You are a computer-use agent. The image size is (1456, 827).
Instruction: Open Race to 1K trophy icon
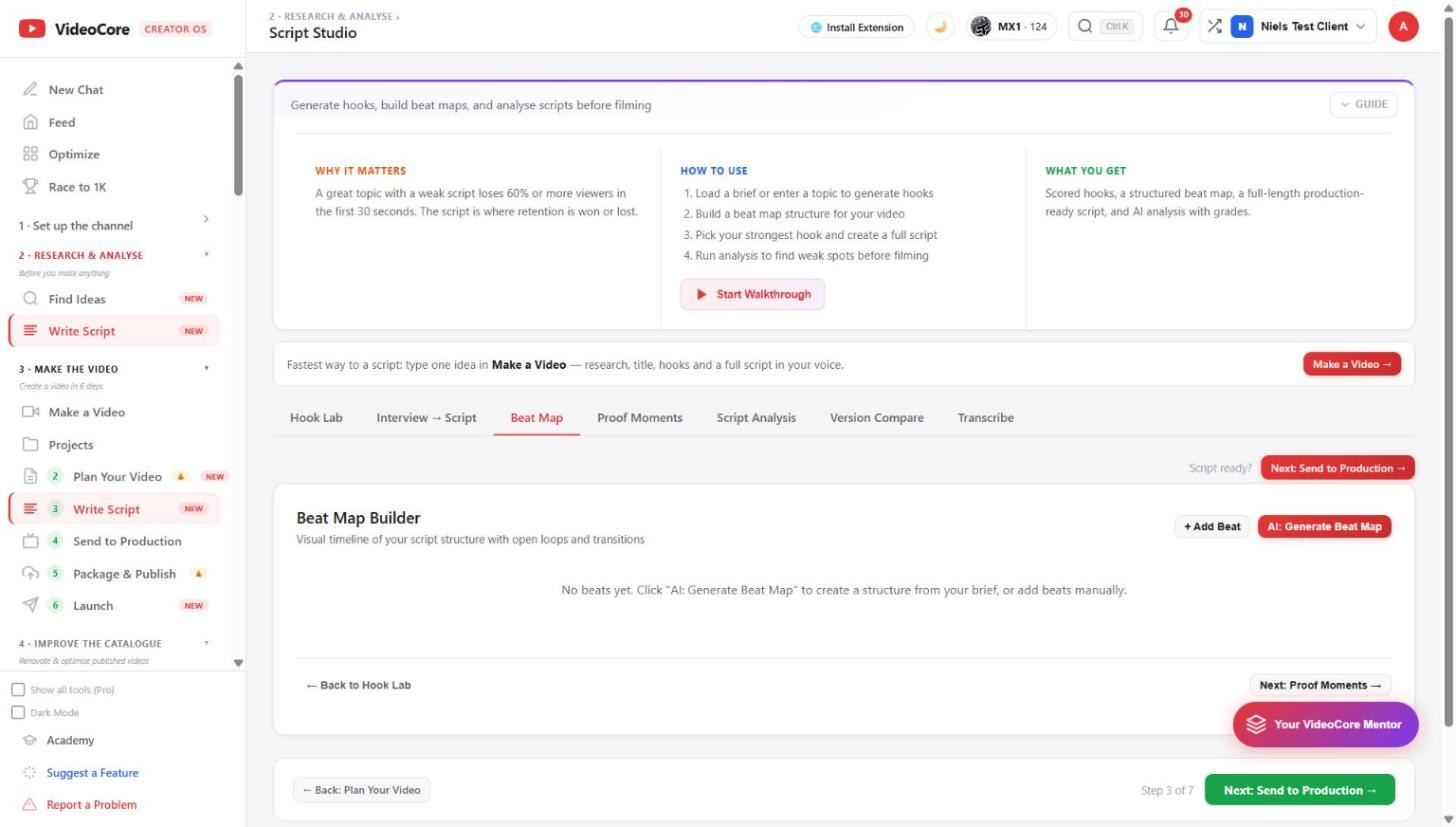coord(30,187)
